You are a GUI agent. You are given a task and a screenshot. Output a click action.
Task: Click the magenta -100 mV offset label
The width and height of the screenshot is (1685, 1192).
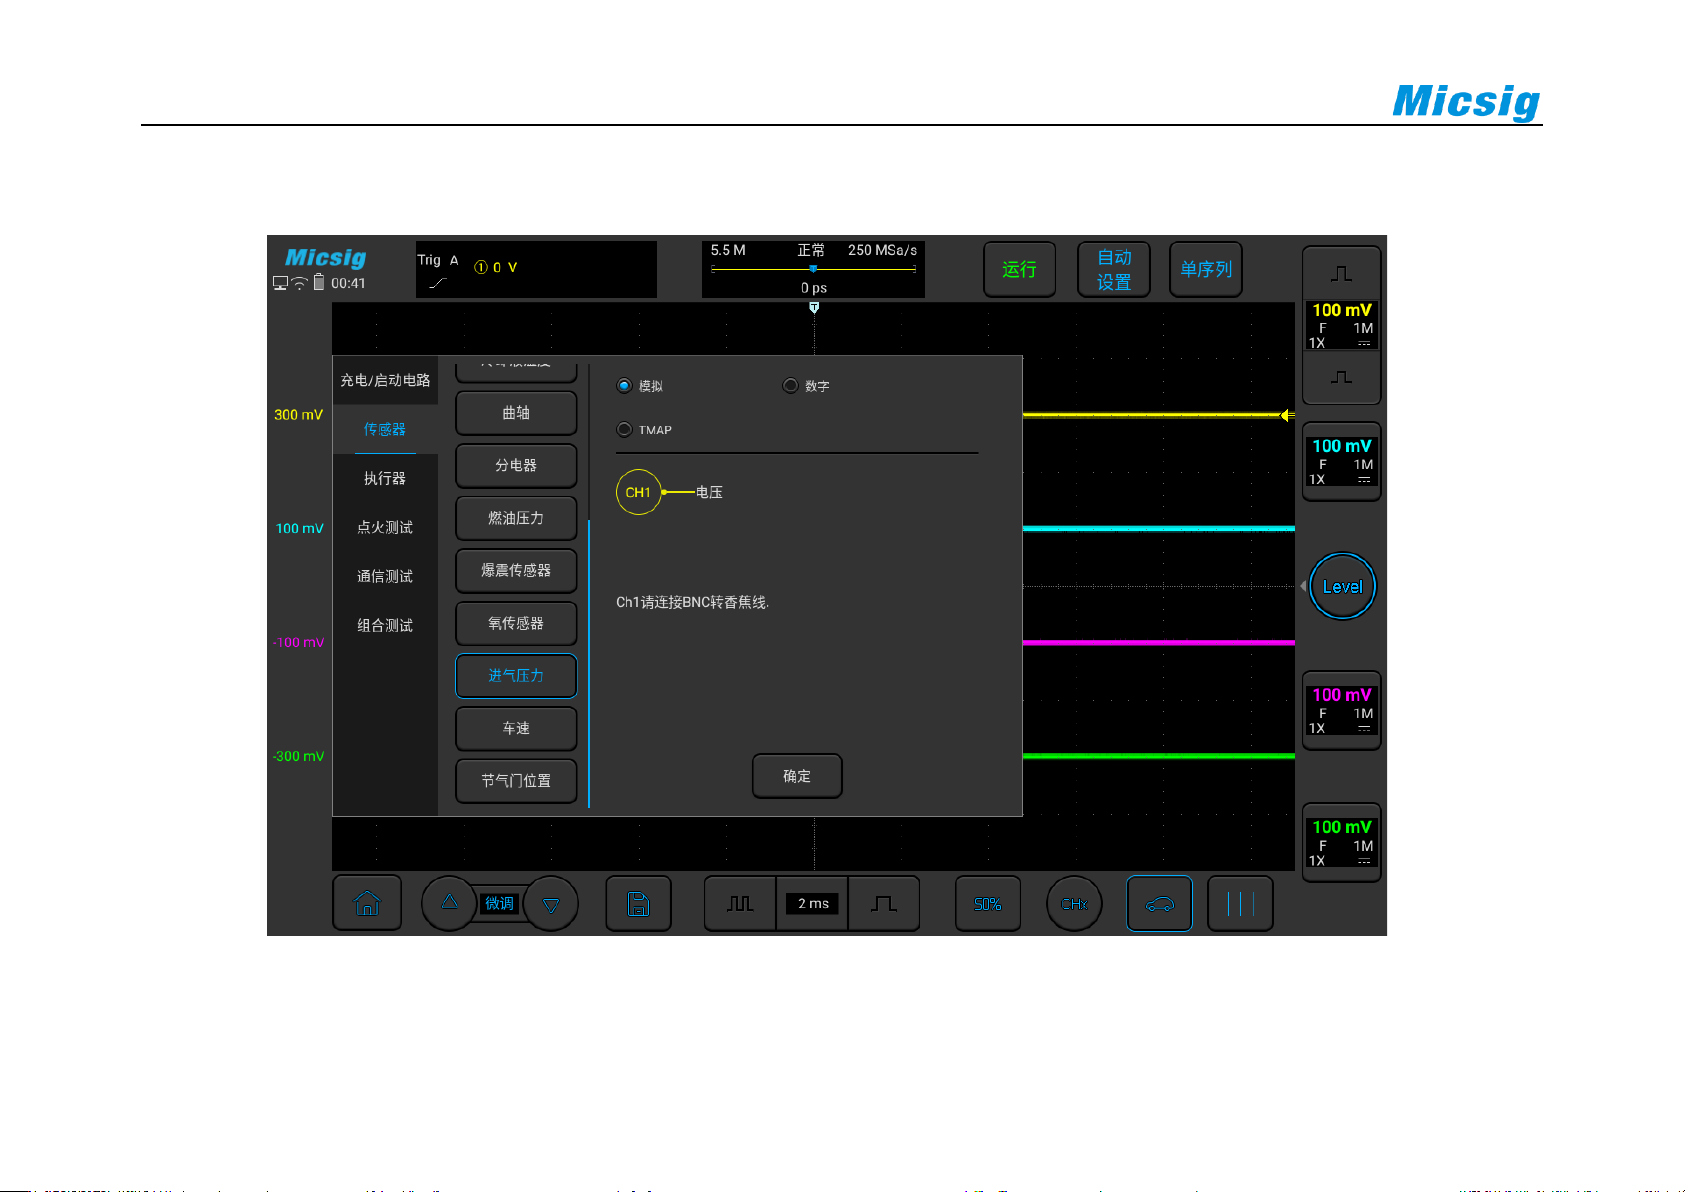pos(298,643)
